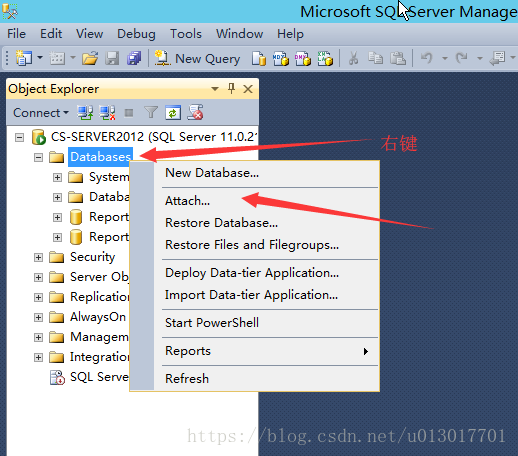Expand the Integration Services folder

click(x=39, y=357)
